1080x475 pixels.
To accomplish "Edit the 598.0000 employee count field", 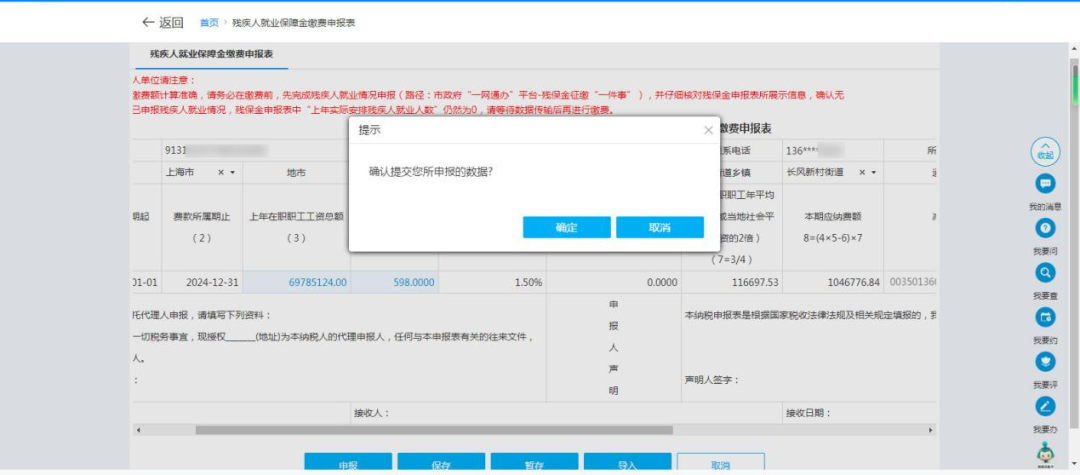I will [x=395, y=282].
